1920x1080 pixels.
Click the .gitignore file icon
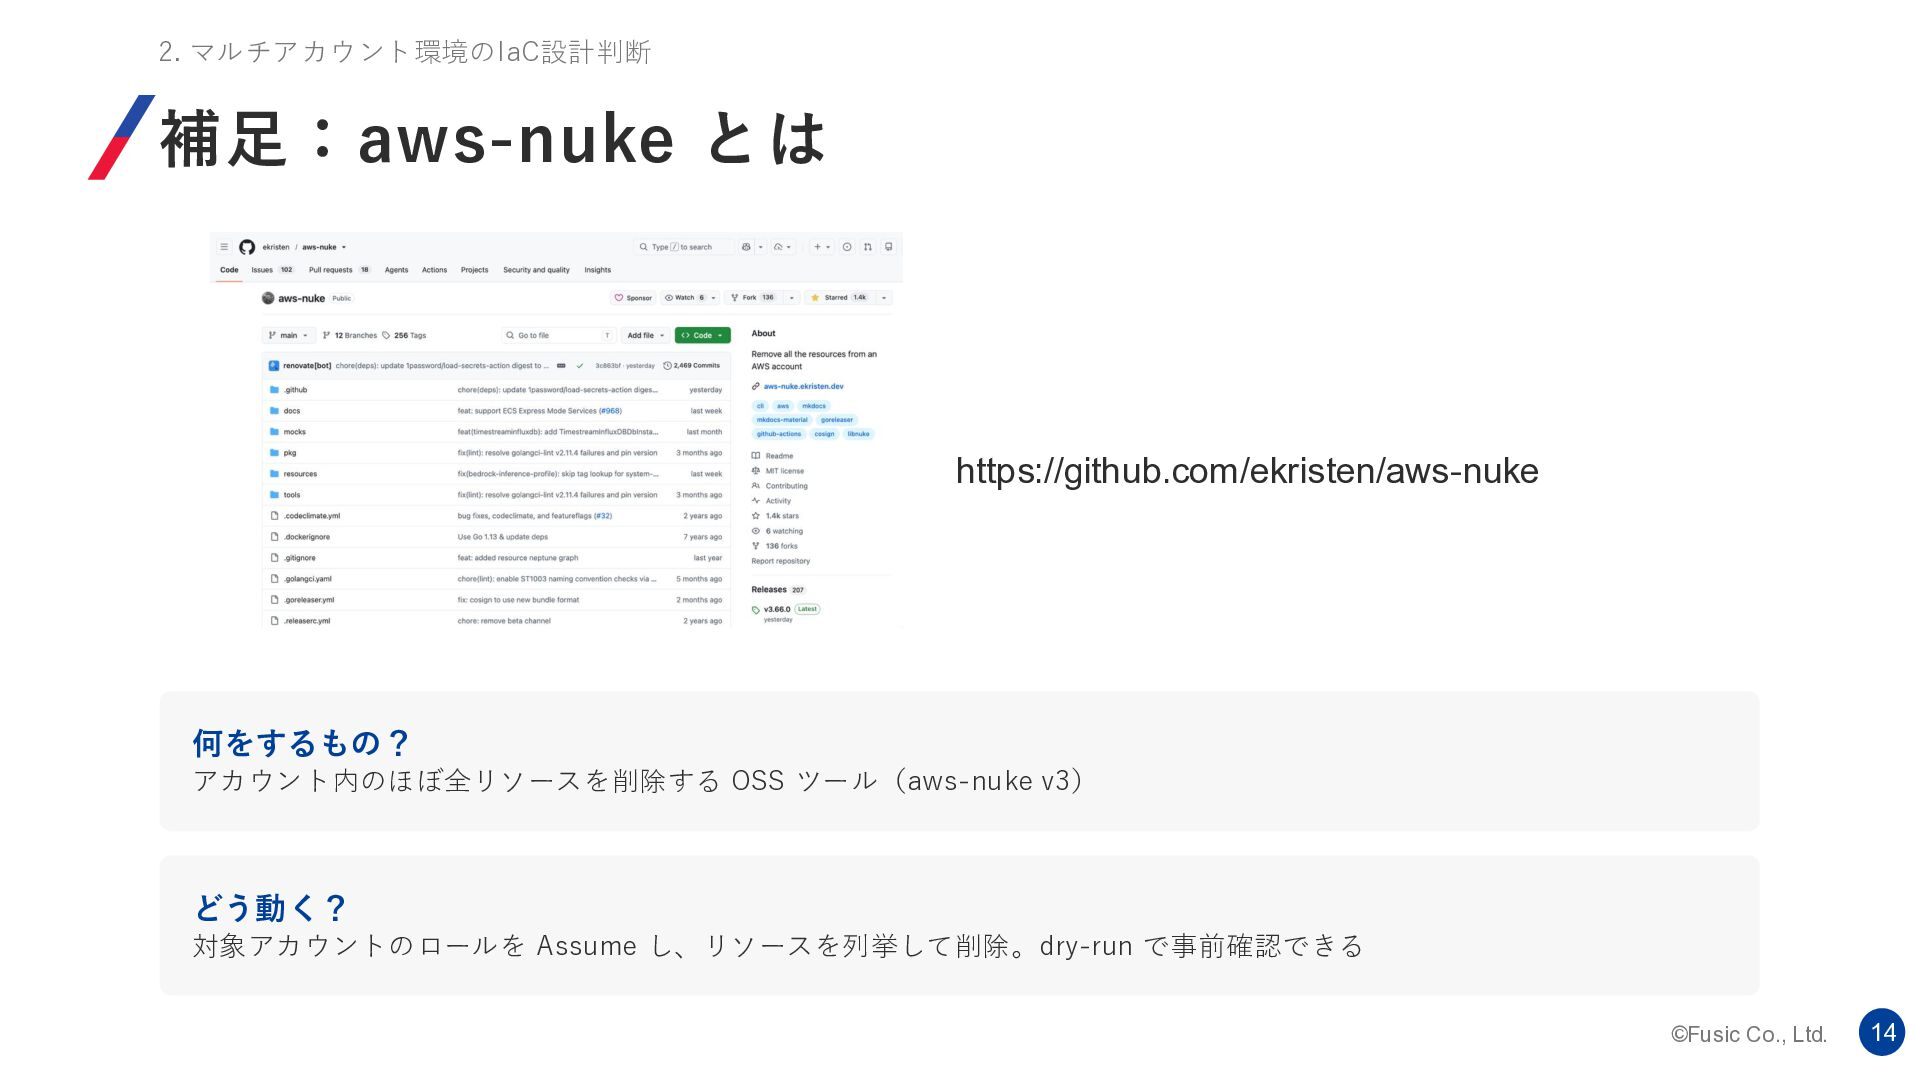pos(274,558)
